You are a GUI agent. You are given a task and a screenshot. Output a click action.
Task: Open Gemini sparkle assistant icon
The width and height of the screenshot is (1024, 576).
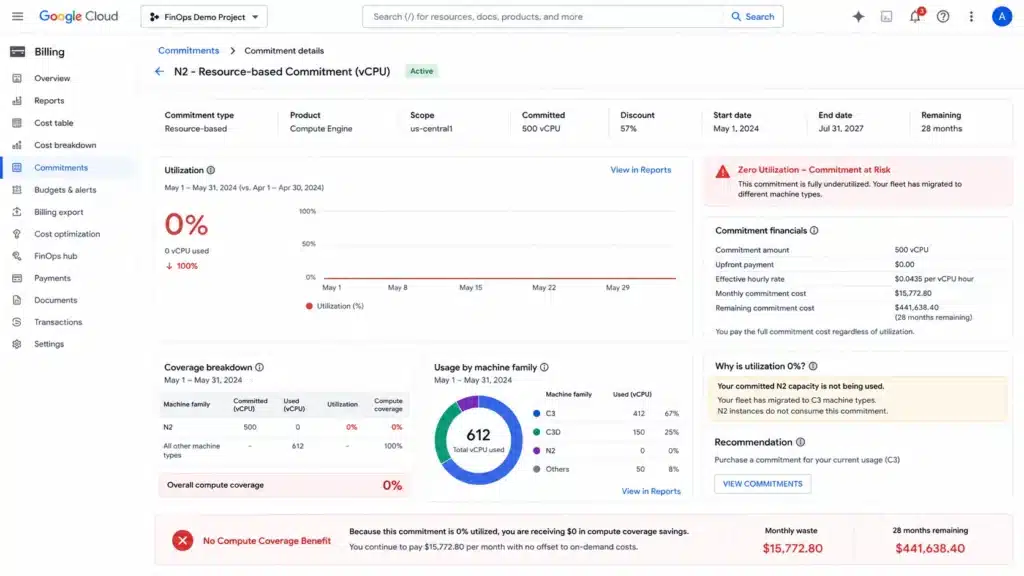tap(858, 17)
